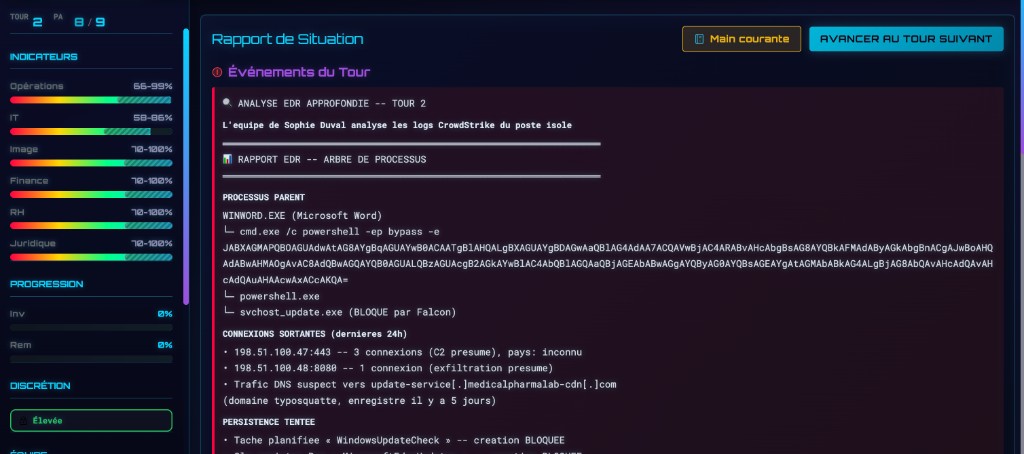This screenshot has width=1024, height=454.
Task: Click the Opérations 66-99% value
Action: (x=153, y=86)
